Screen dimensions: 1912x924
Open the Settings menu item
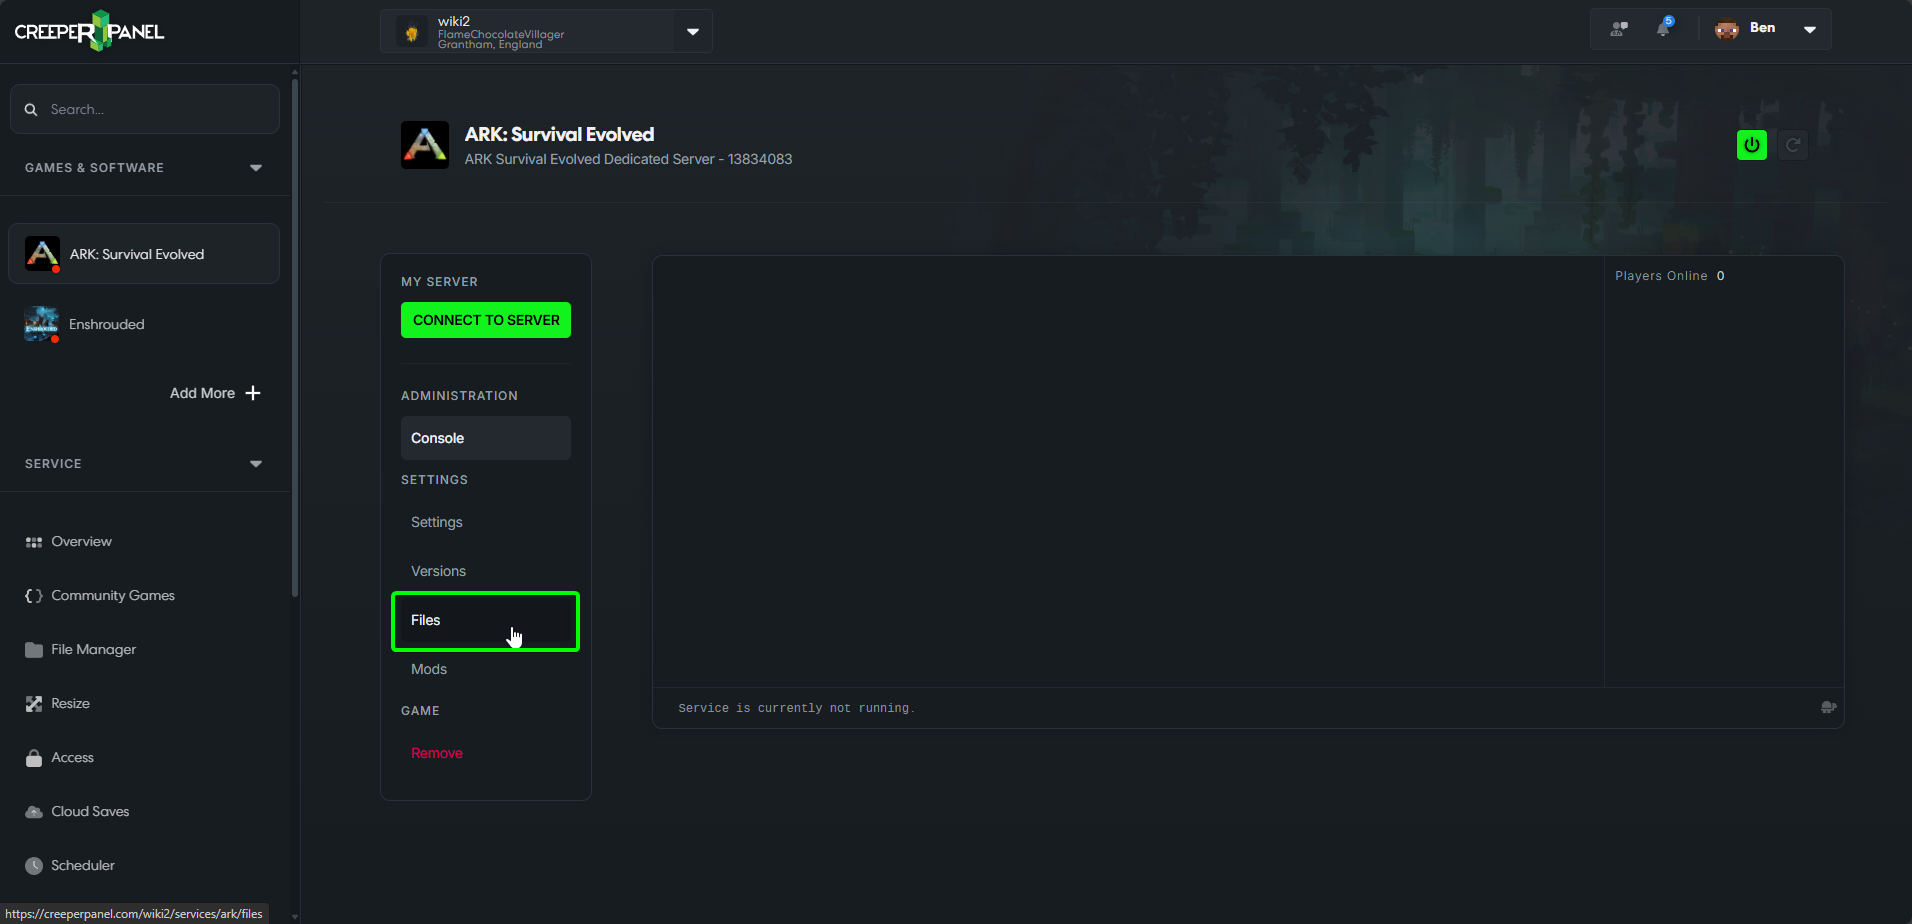[486, 522]
